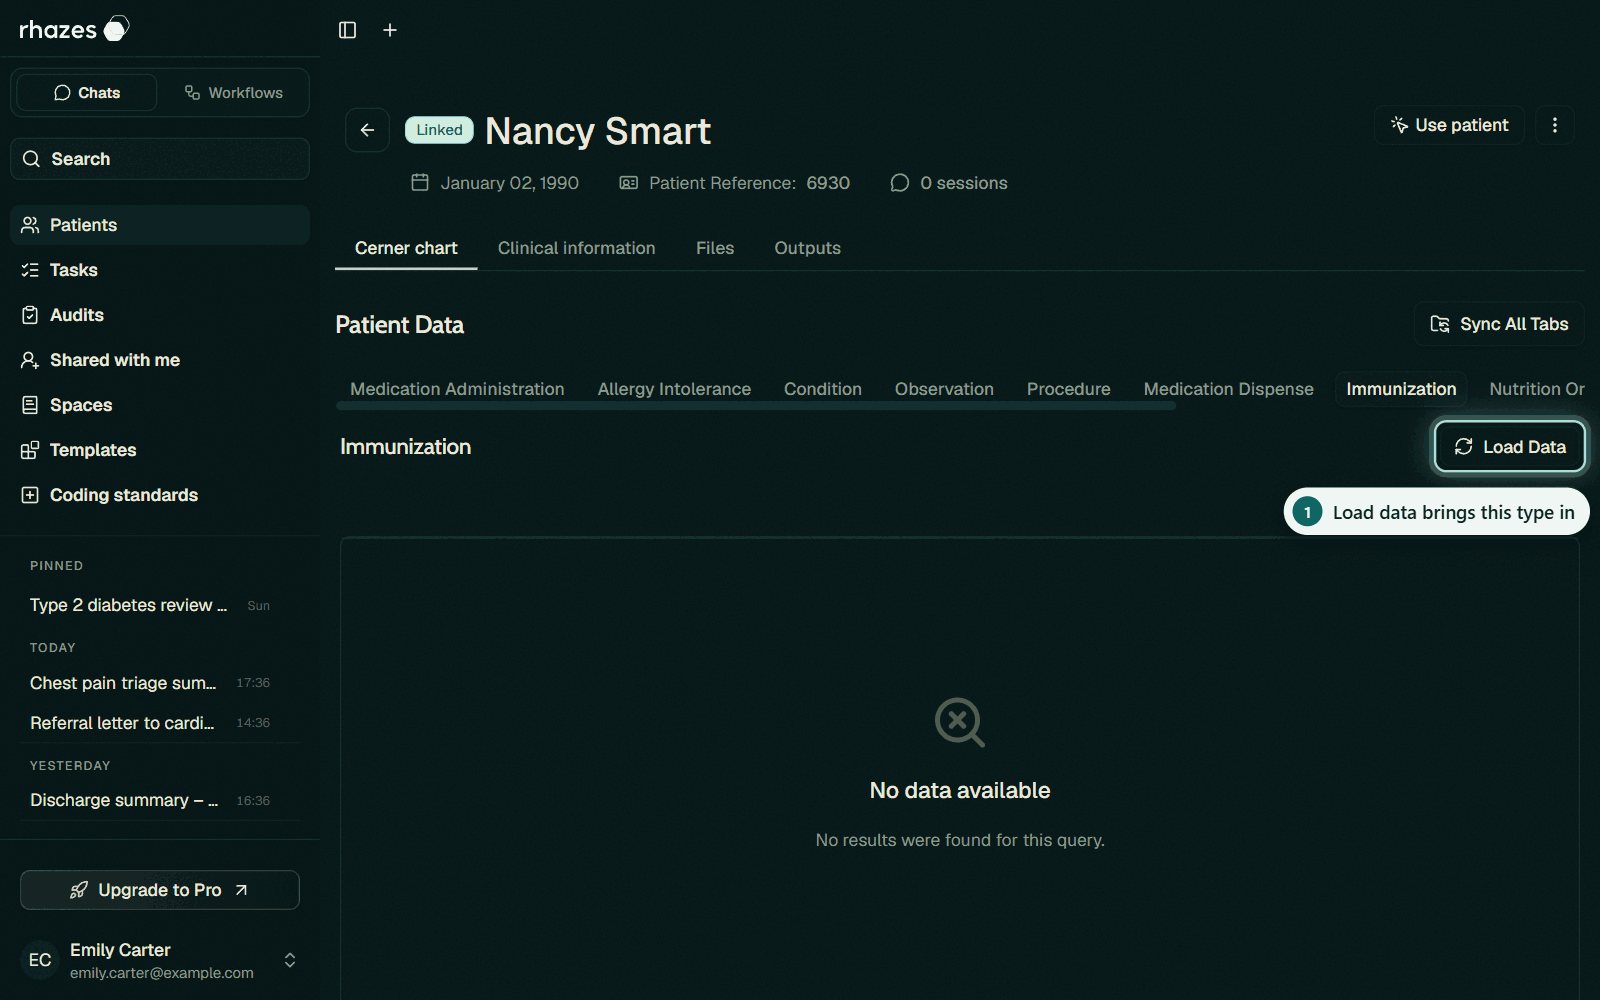The image size is (1600, 1000).
Task: Toggle the sidebar panel icon
Action: click(x=347, y=30)
